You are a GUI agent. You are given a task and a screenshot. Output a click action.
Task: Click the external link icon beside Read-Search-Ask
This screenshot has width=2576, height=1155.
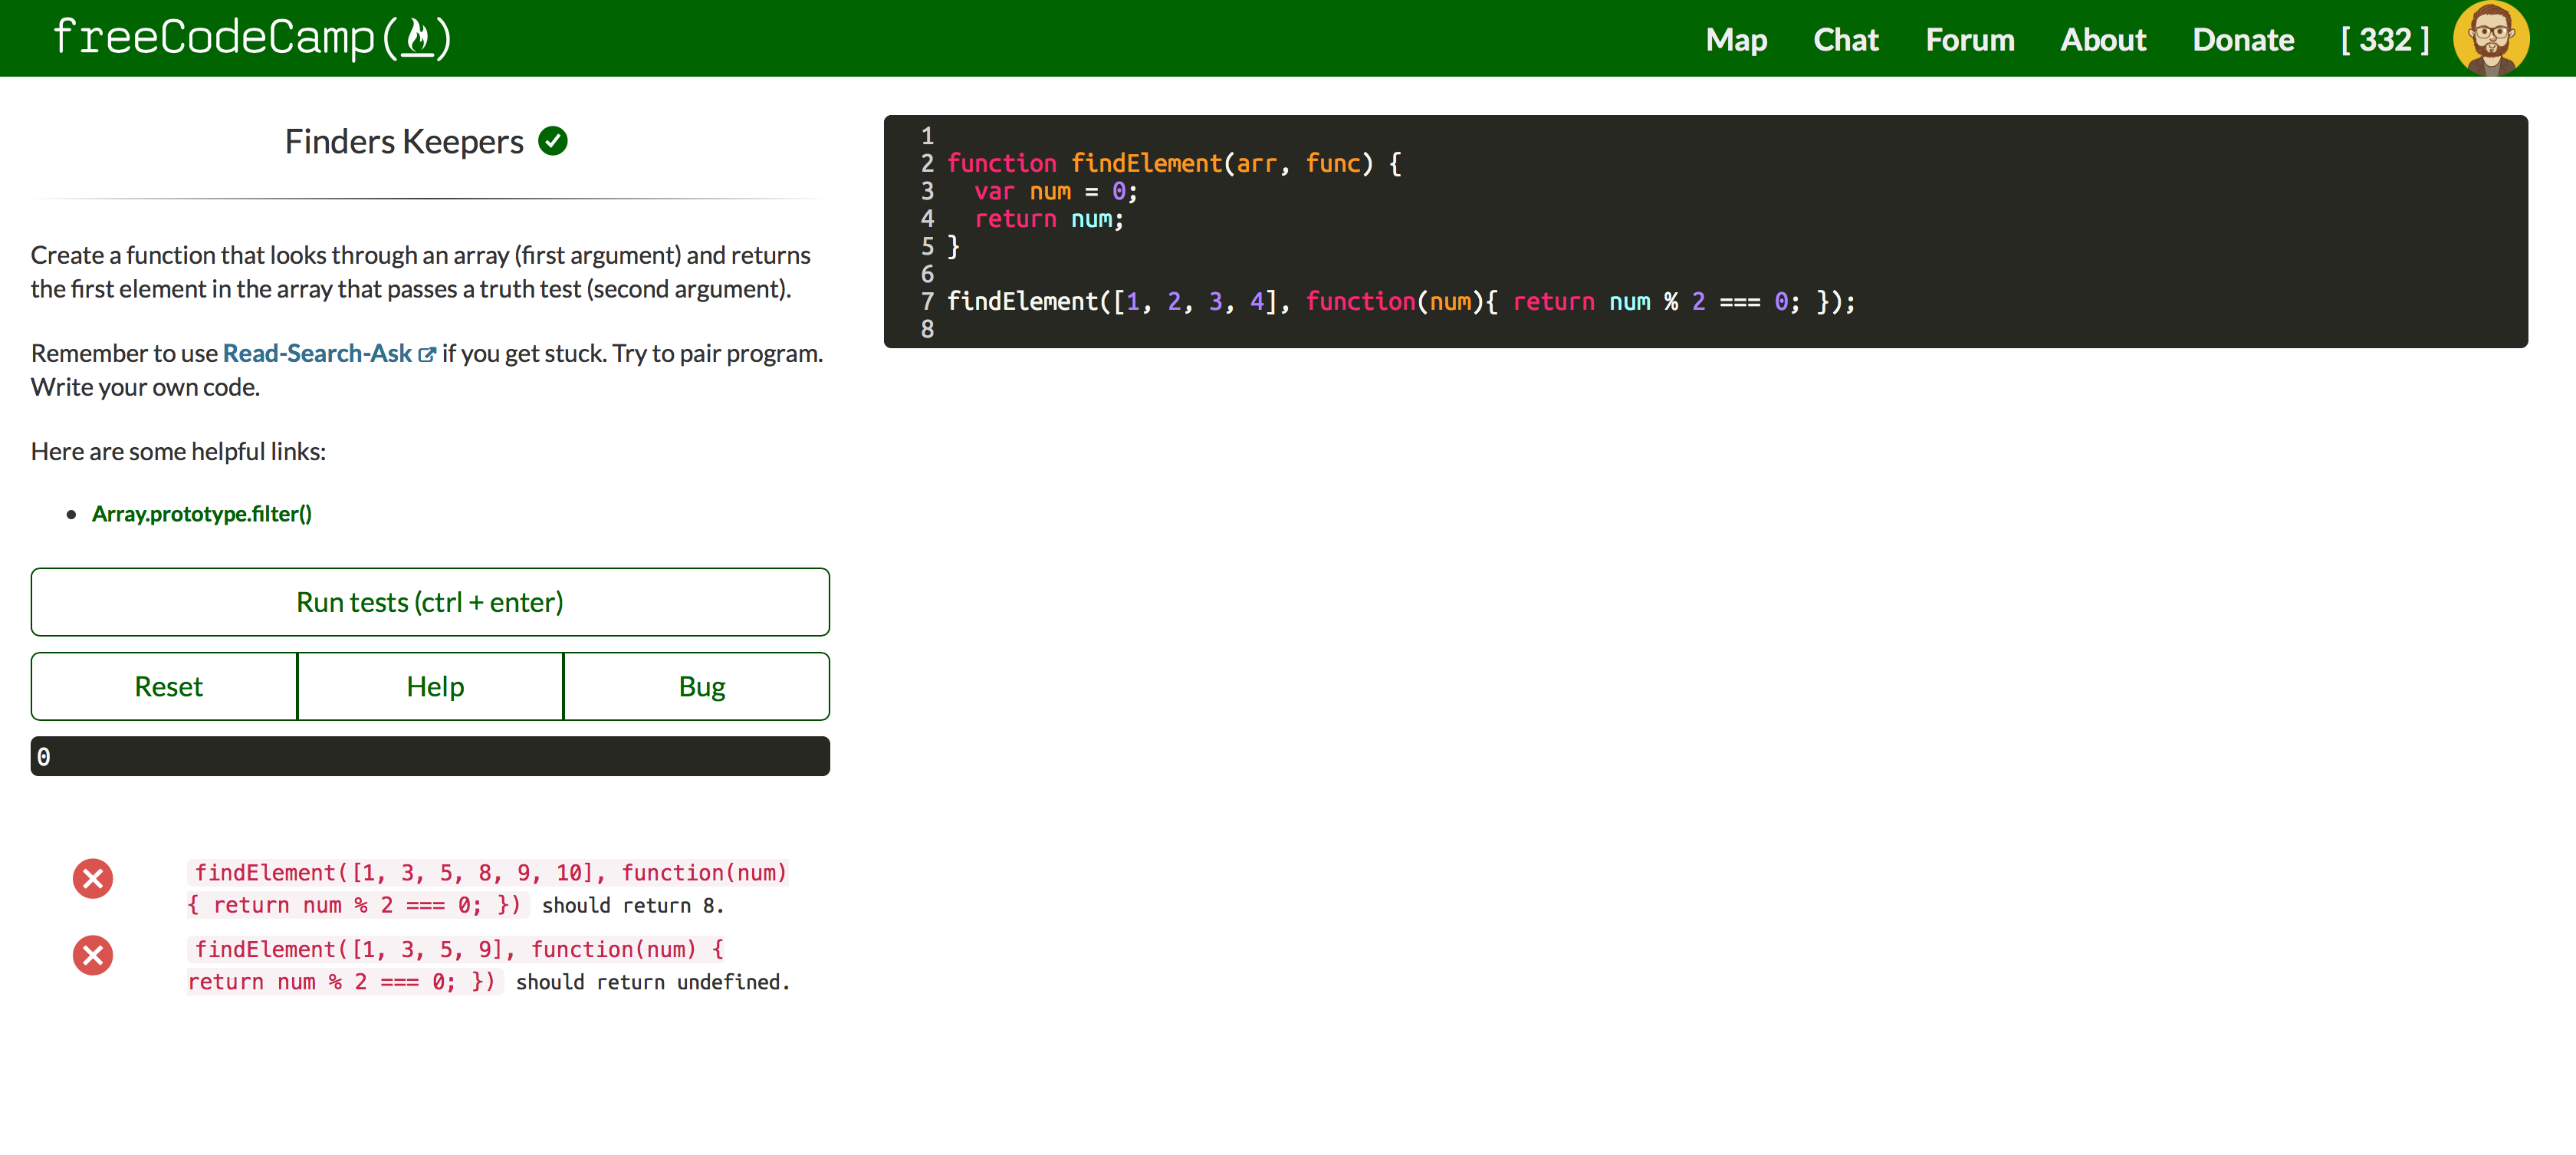[427, 354]
